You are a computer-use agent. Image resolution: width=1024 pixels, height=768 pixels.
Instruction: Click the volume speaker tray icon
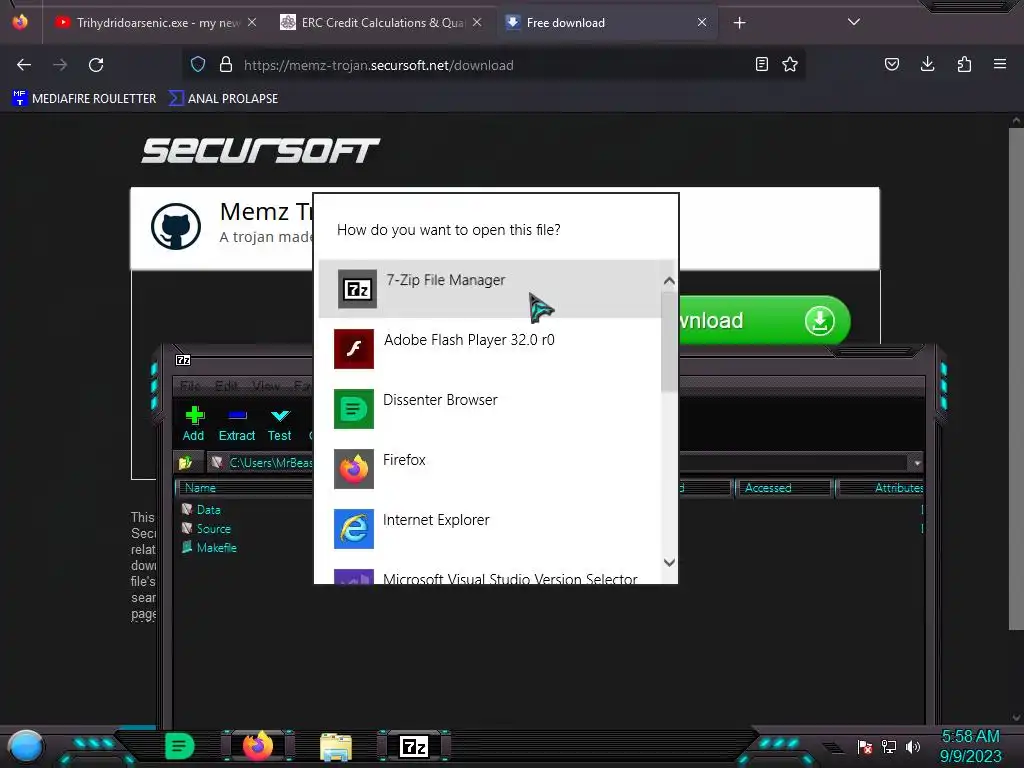[x=913, y=747]
